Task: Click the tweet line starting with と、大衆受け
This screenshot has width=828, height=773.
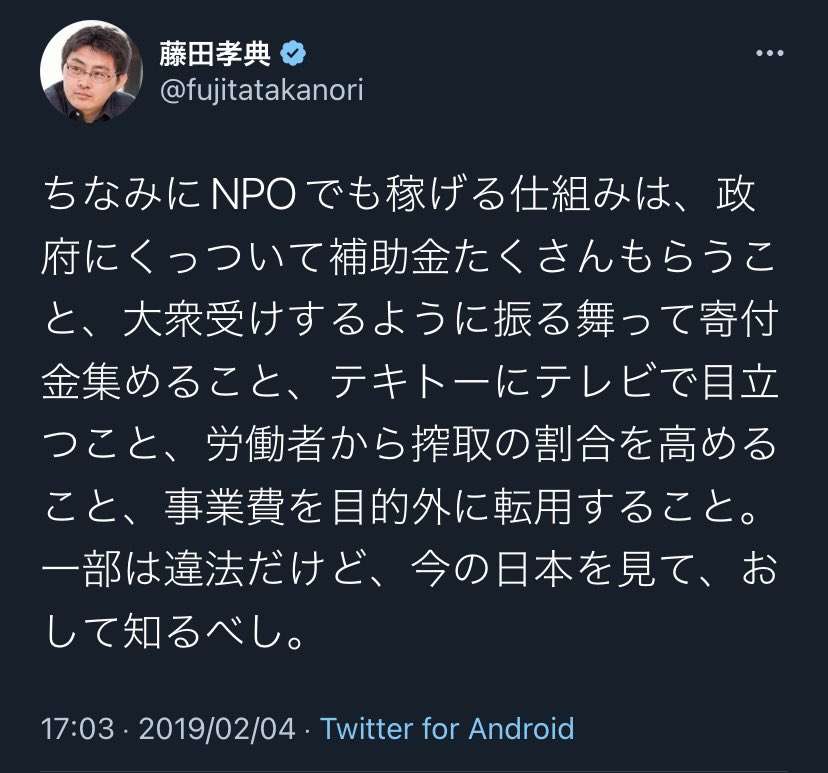Action: (410, 320)
